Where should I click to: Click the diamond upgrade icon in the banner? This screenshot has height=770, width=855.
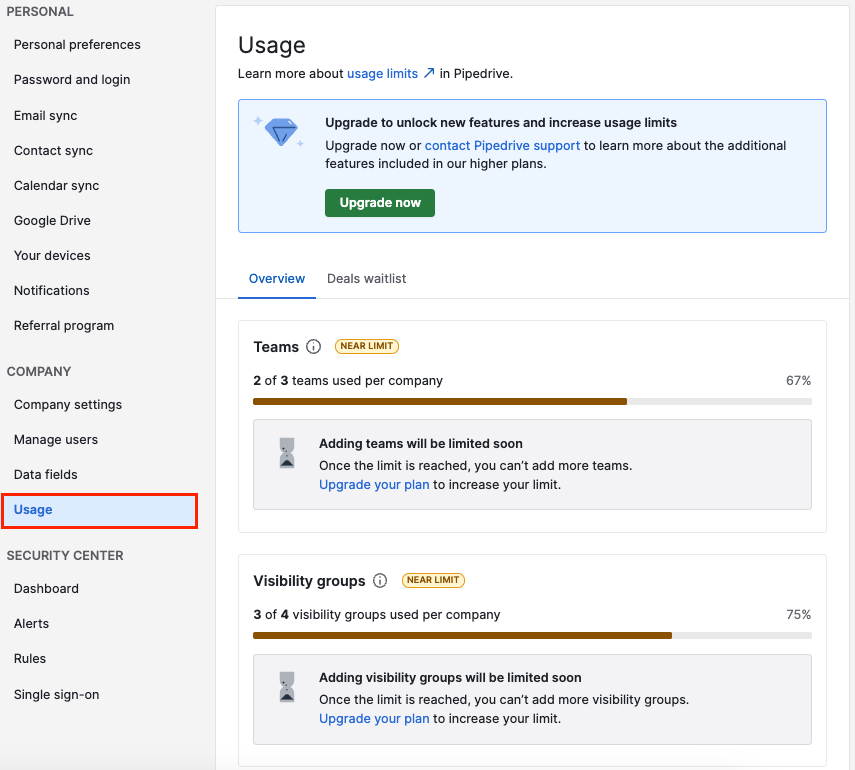click(283, 131)
